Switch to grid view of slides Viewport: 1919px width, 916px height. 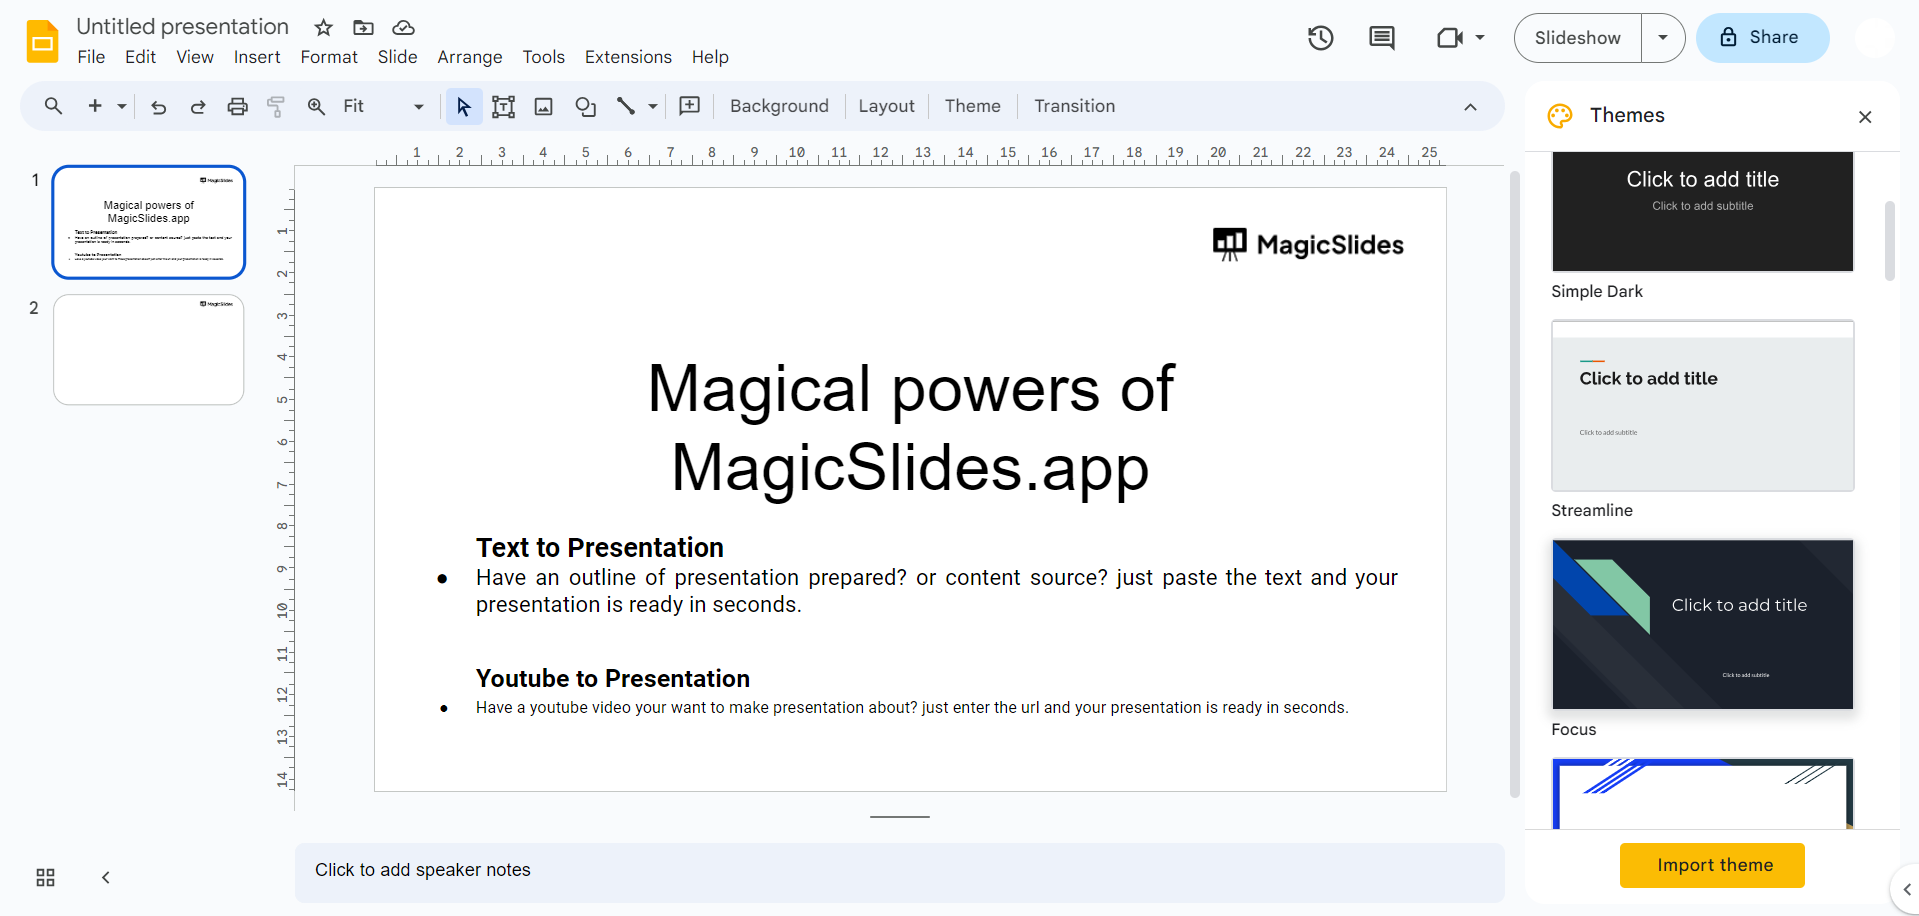pyautogui.click(x=45, y=877)
